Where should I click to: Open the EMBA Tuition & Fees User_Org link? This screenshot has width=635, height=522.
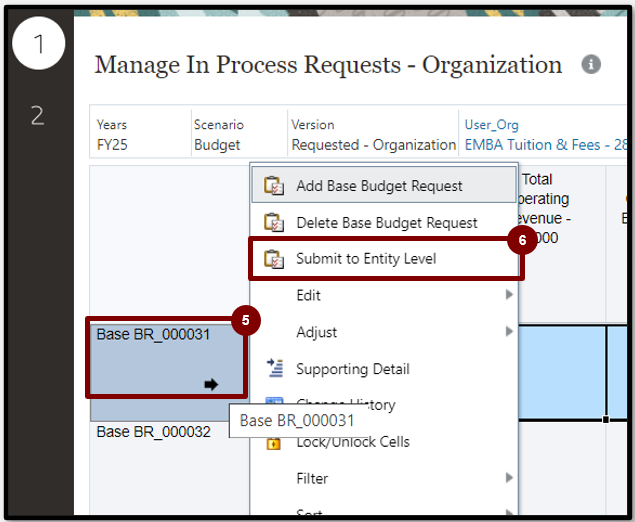(x=532, y=145)
